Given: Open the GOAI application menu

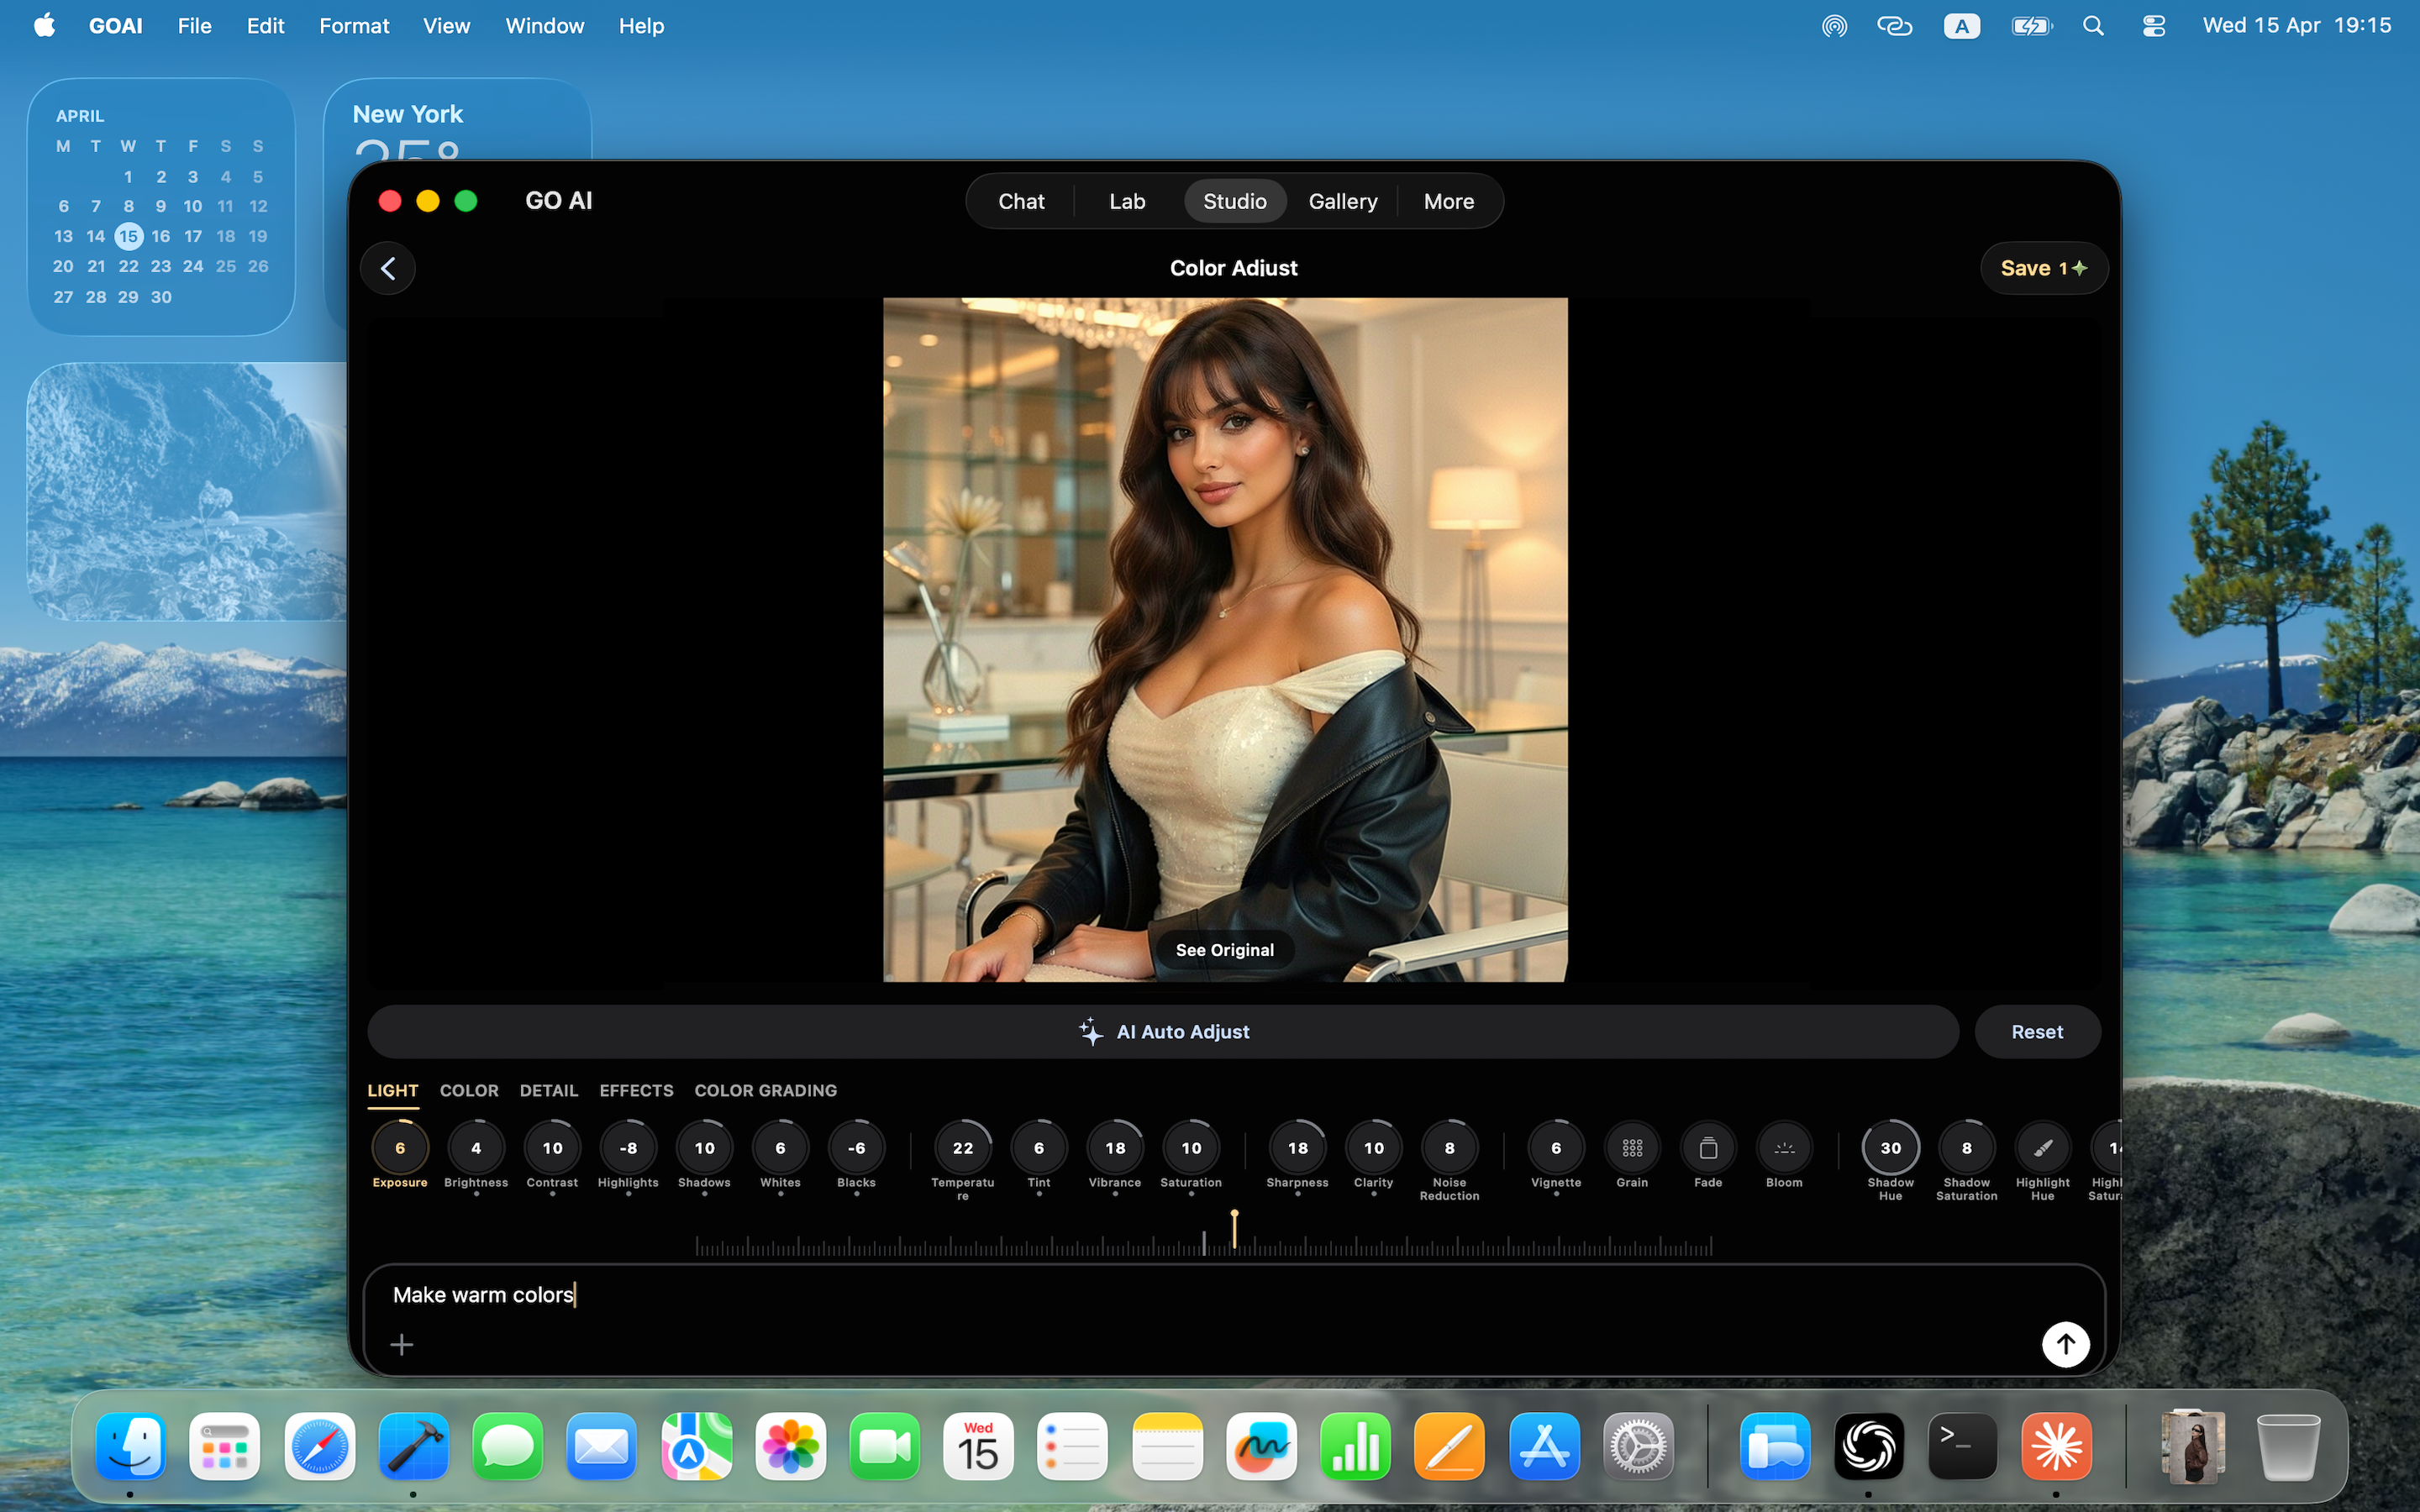Looking at the screenshot, I should (116, 26).
